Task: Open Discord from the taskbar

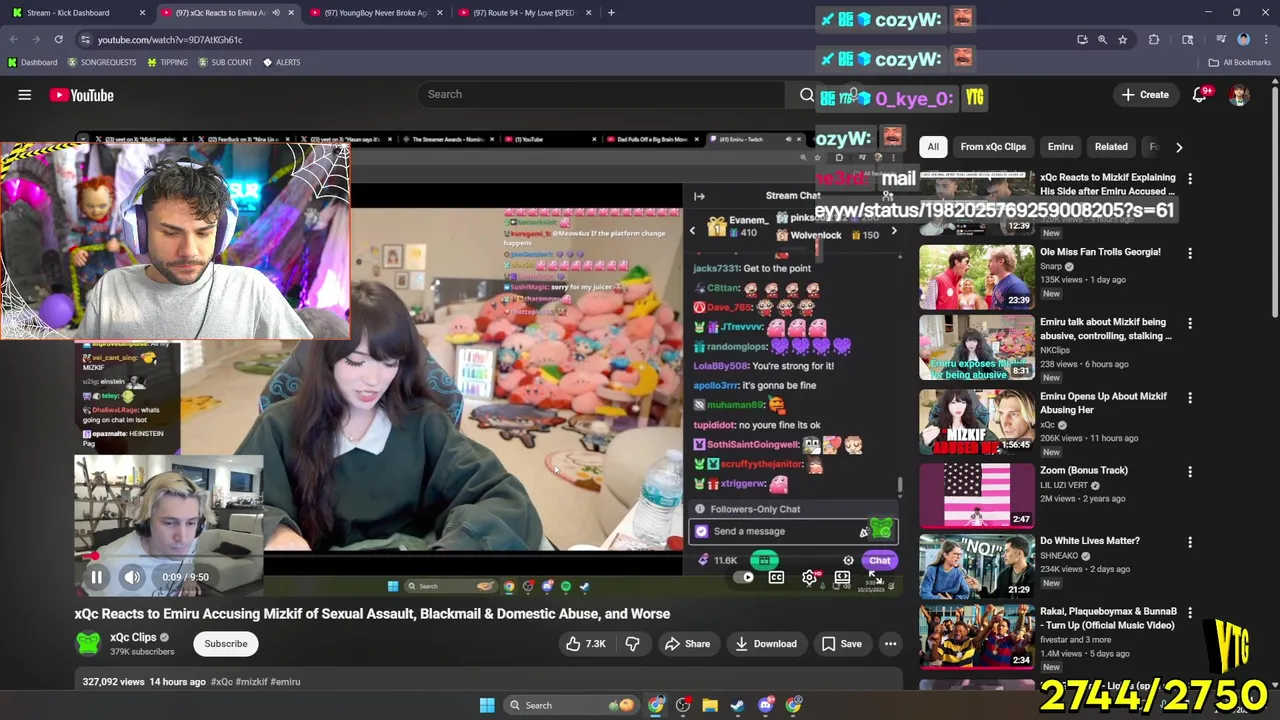Action: [x=766, y=706]
